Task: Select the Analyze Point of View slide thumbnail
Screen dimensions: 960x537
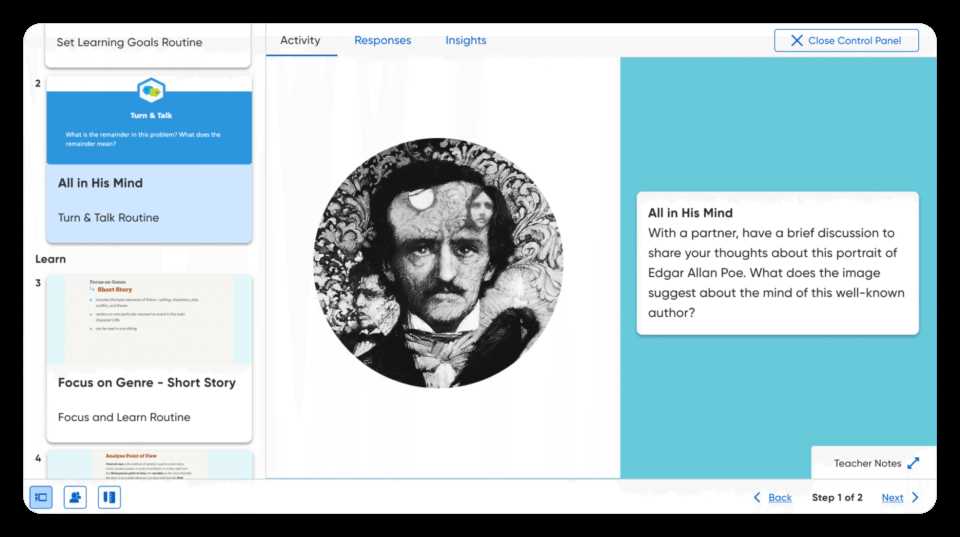Action: tap(149, 465)
